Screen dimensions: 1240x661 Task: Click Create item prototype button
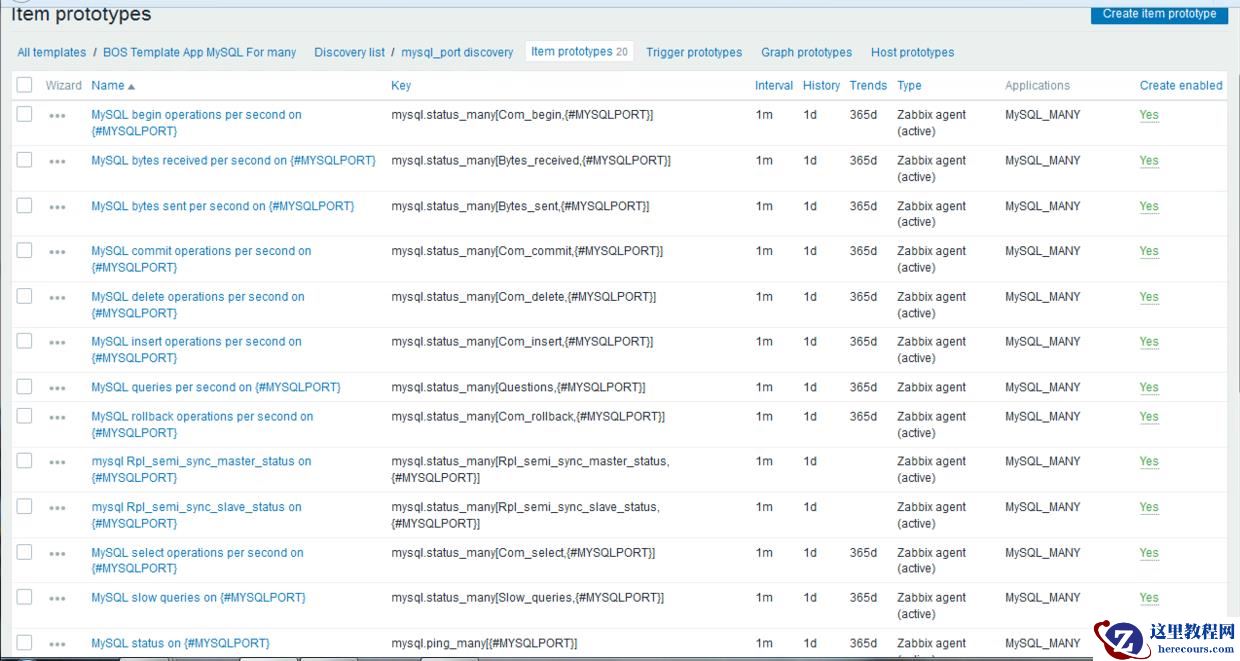pos(1159,13)
